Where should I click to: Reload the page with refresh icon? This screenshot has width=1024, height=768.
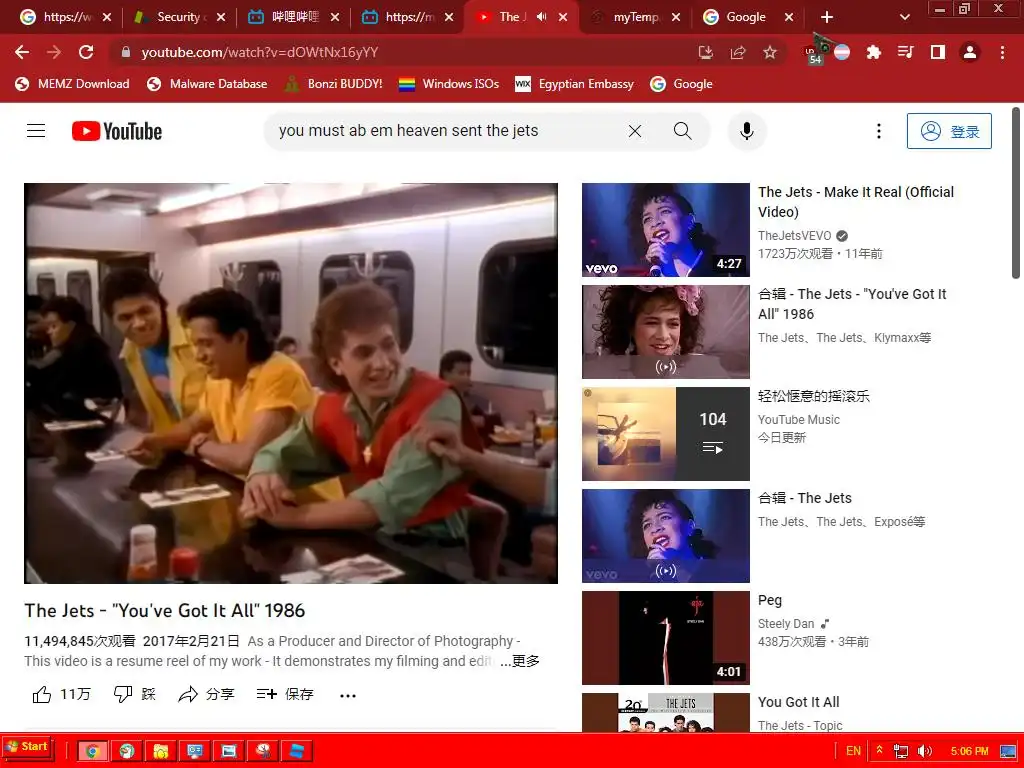pos(86,52)
